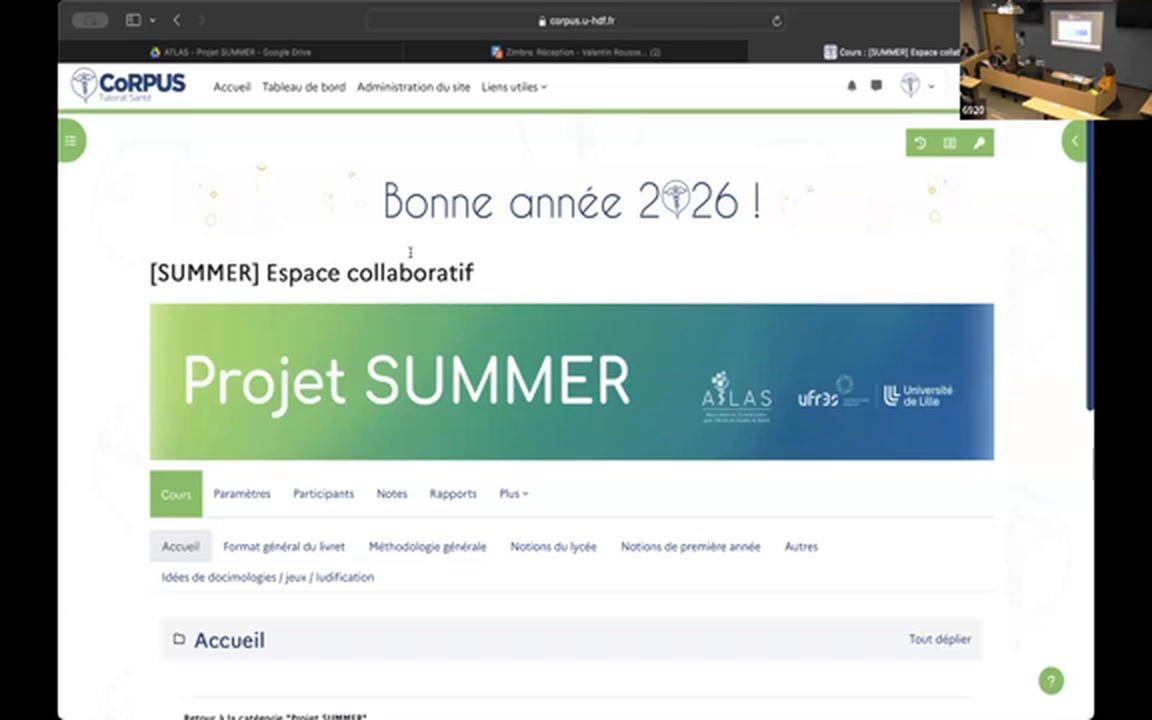Click the CoRPUS logo
Image resolution: width=1152 pixels, height=720 pixels.
pyautogui.click(x=128, y=86)
